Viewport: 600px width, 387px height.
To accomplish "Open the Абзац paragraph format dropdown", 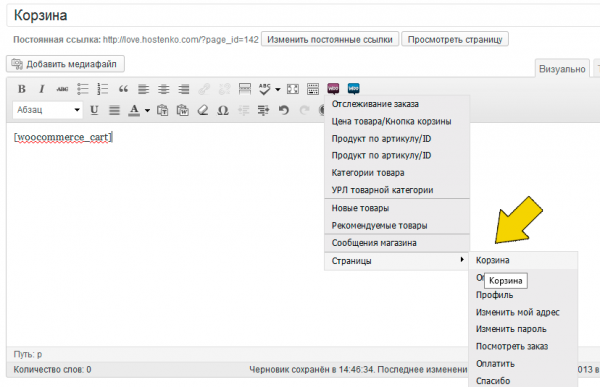I will tap(48, 110).
